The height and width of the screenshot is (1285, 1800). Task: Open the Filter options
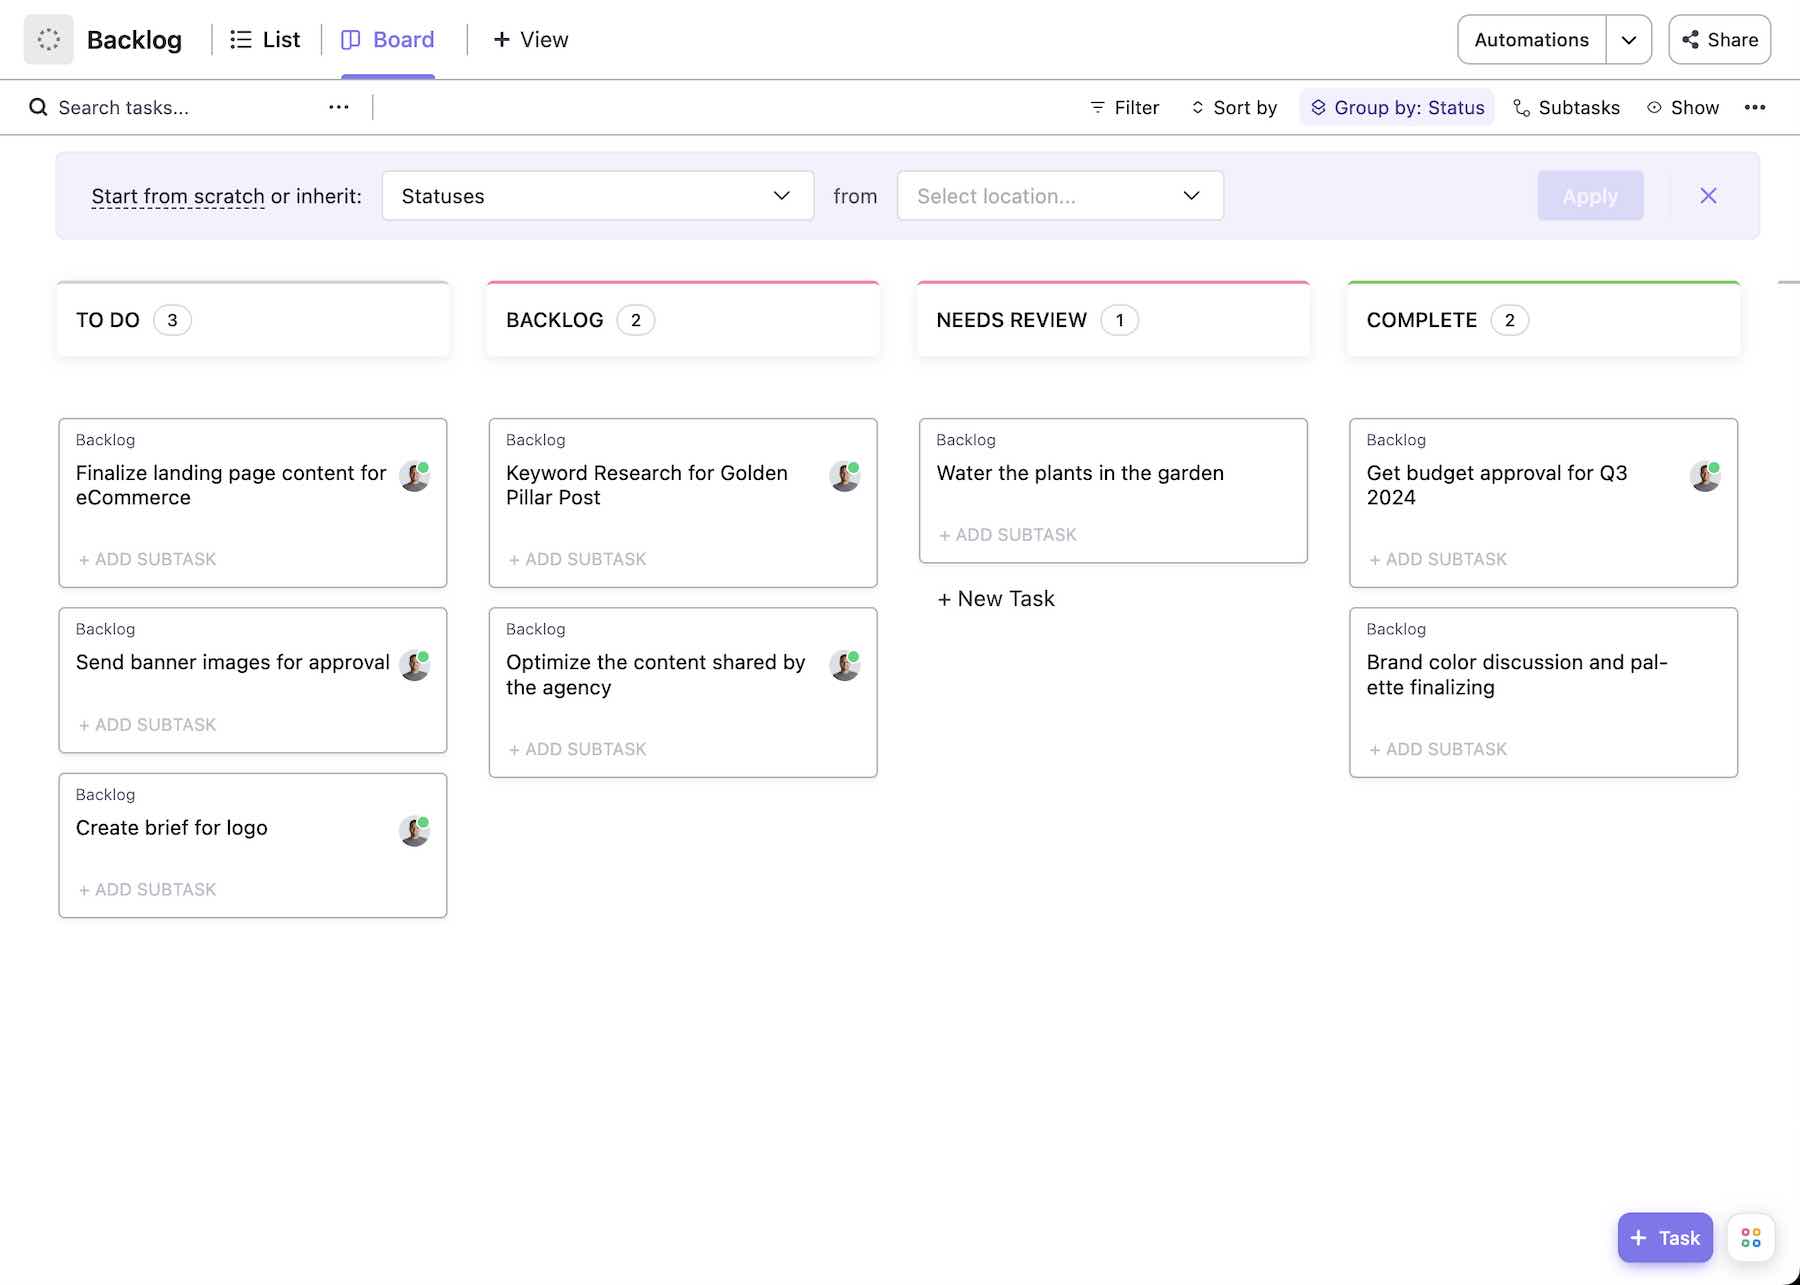pyautogui.click(x=1123, y=107)
